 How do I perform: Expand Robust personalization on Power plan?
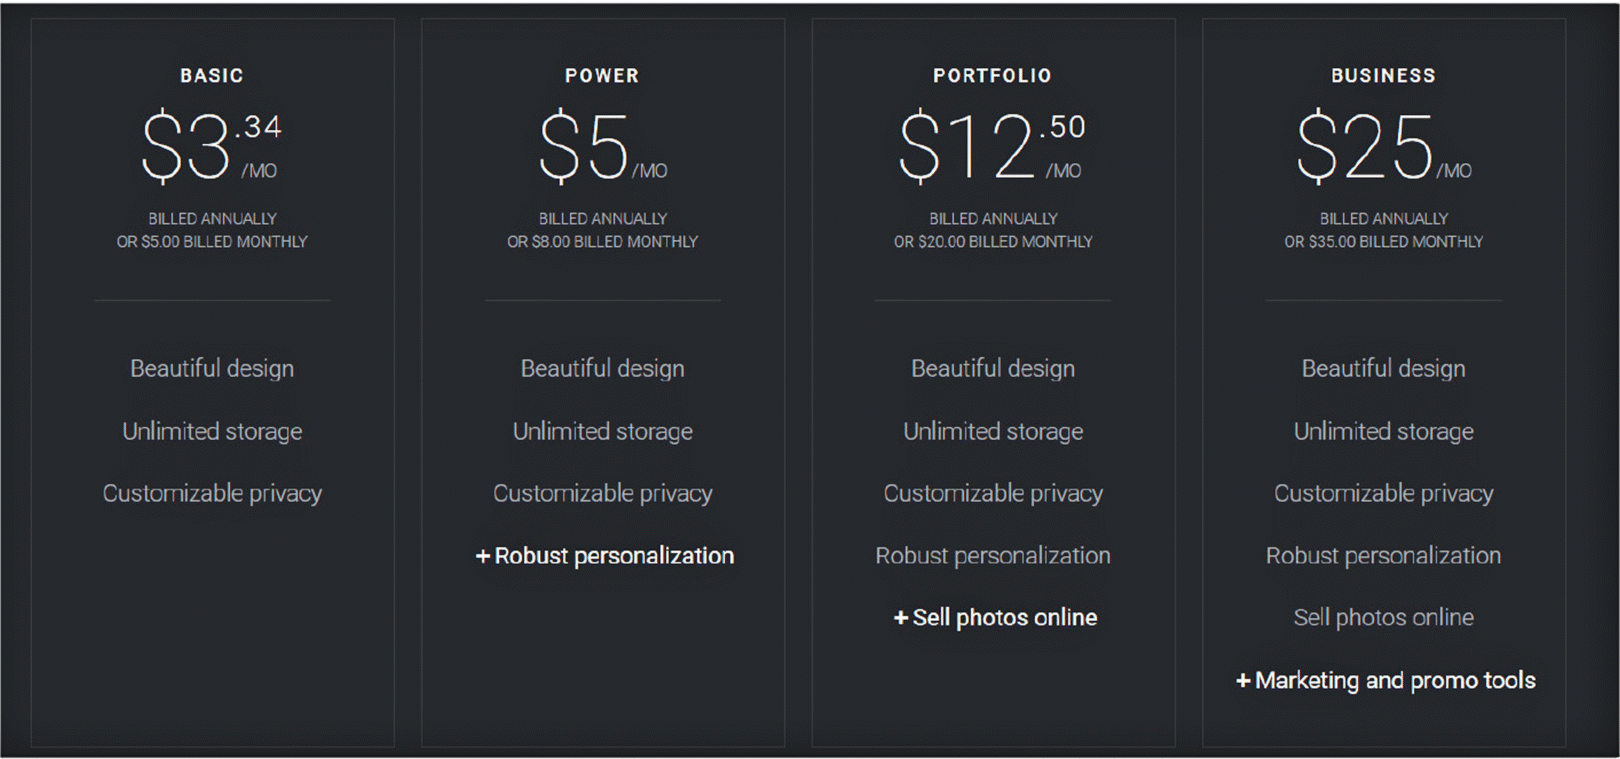pyautogui.click(x=604, y=555)
